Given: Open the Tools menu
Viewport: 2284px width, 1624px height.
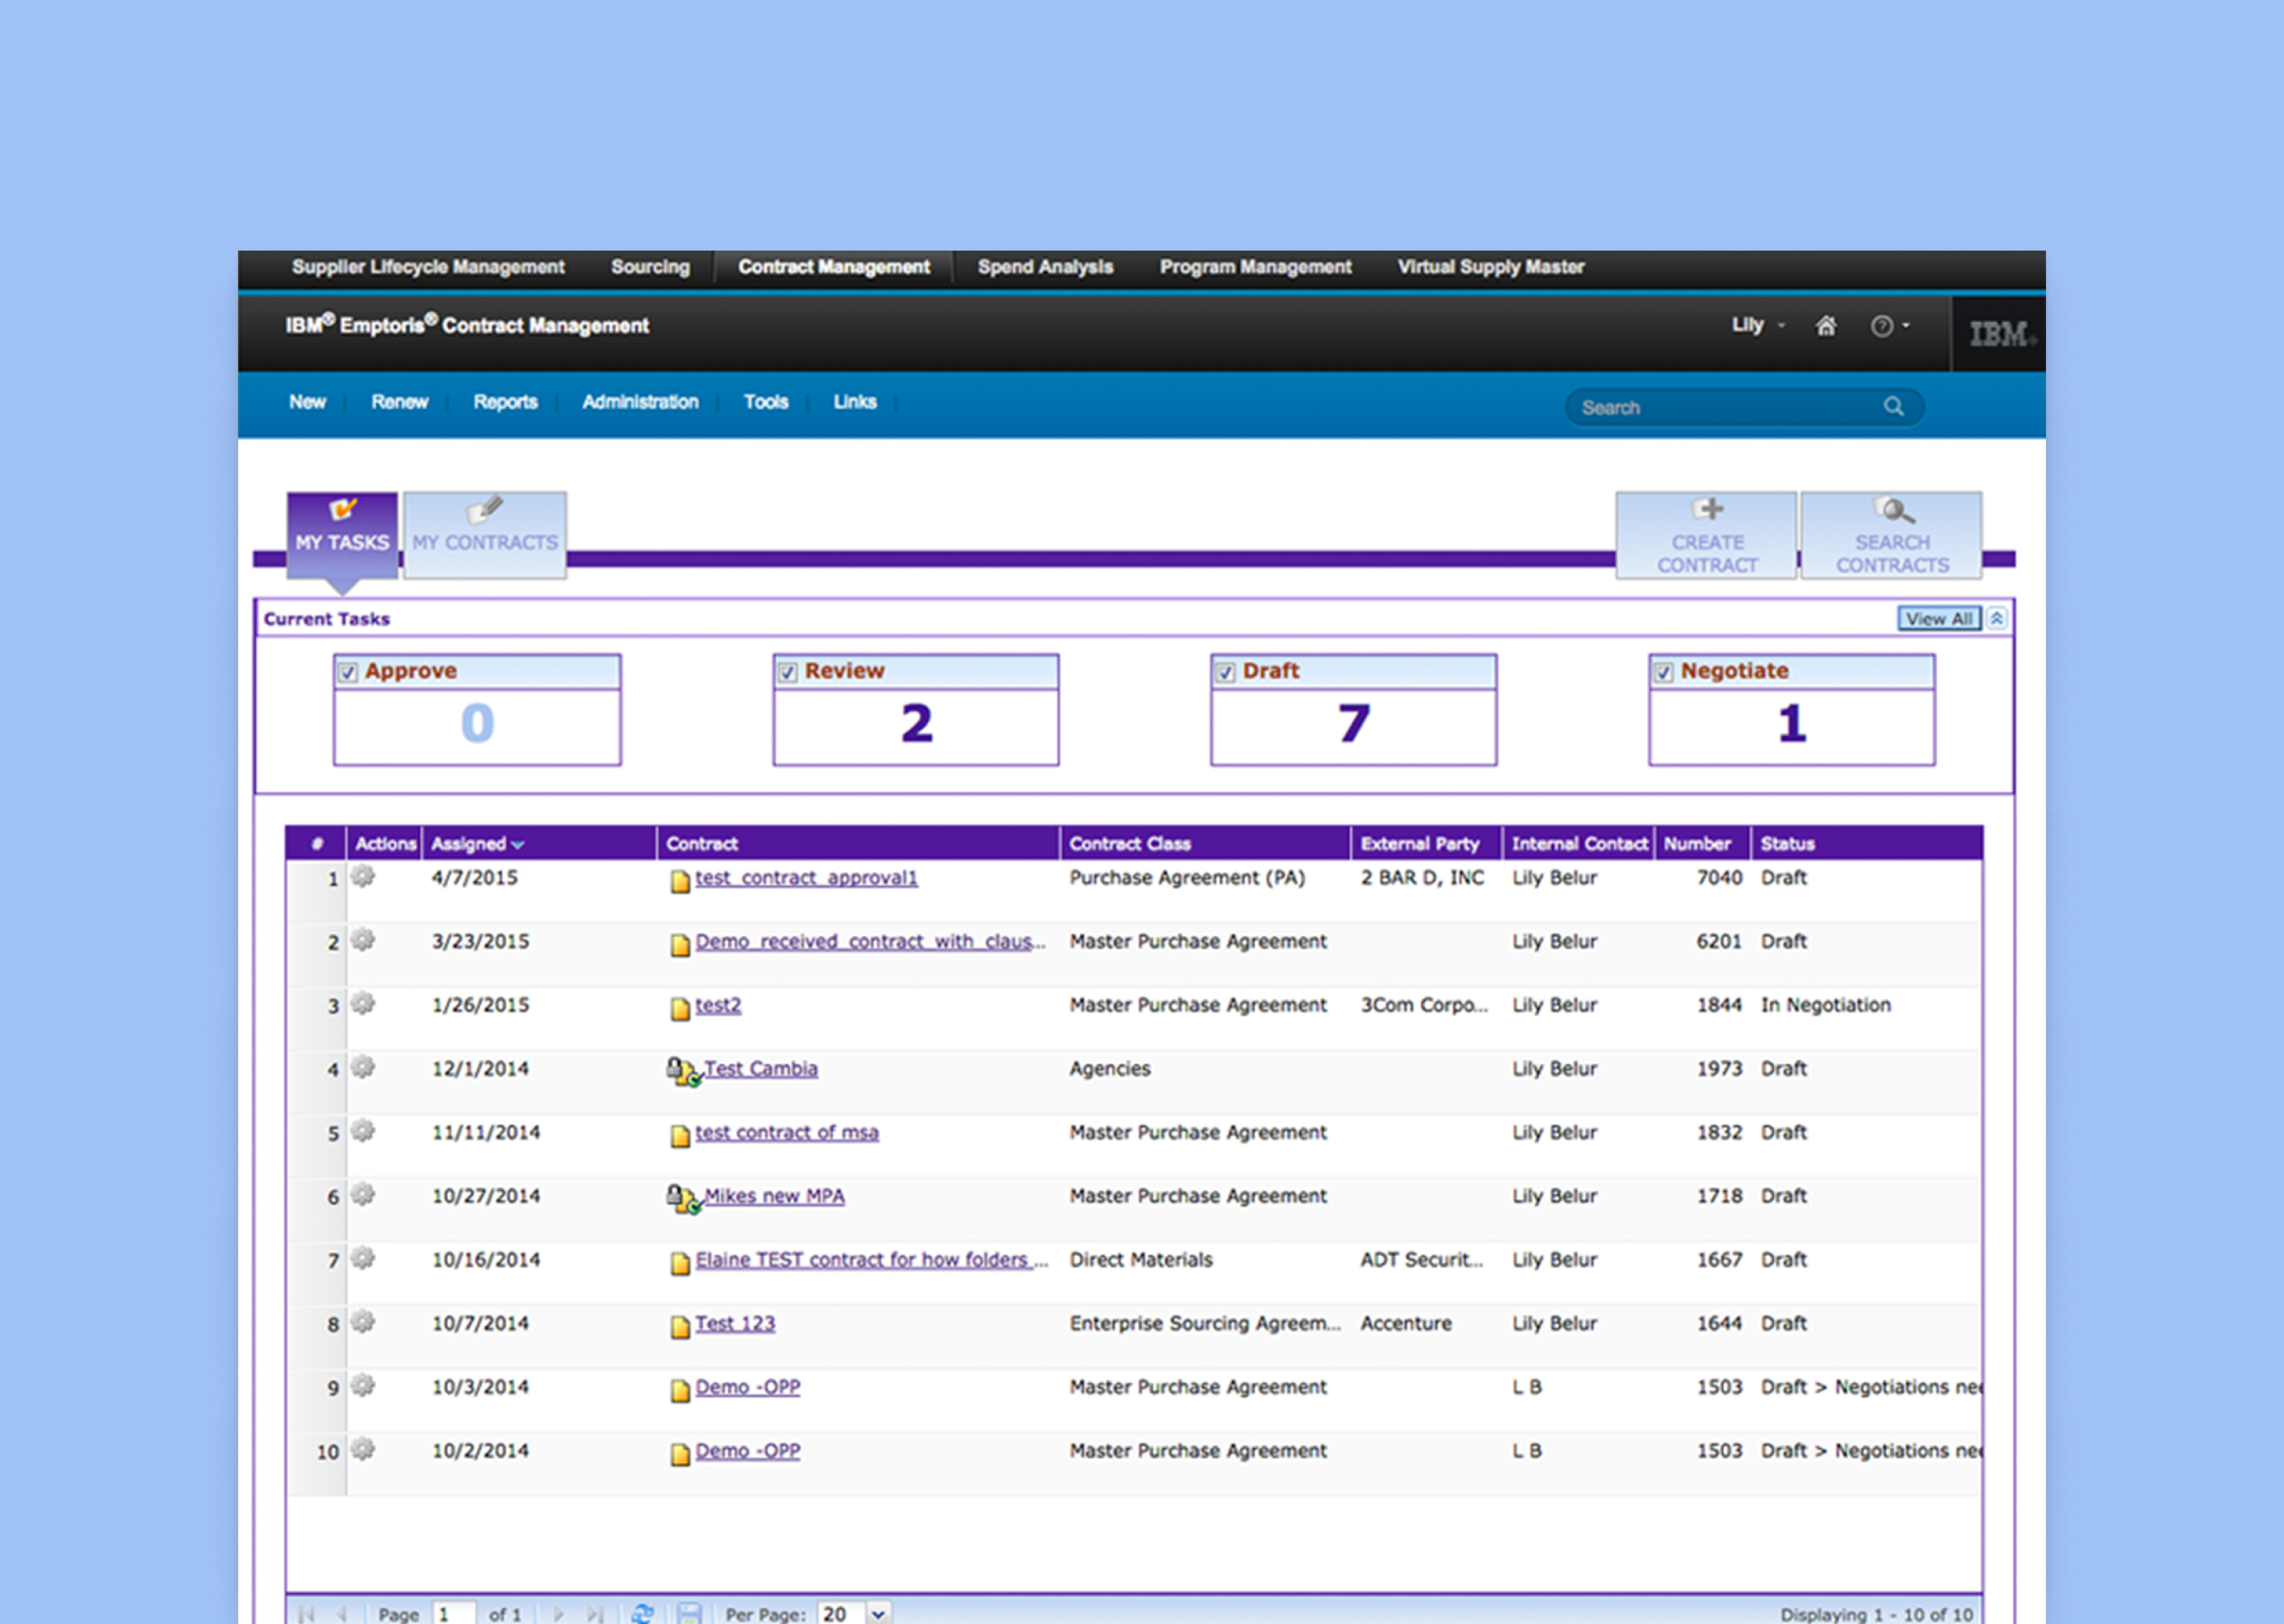Looking at the screenshot, I should click(766, 402).
